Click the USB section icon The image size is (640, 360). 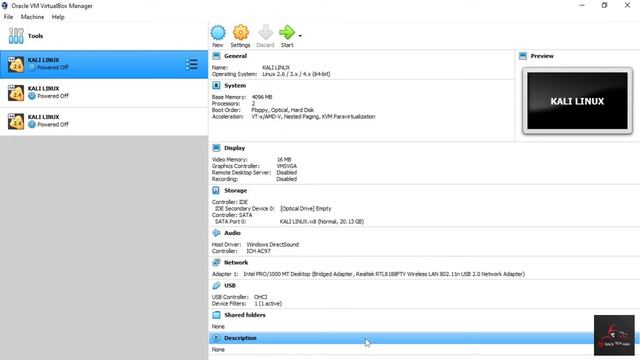216,285
